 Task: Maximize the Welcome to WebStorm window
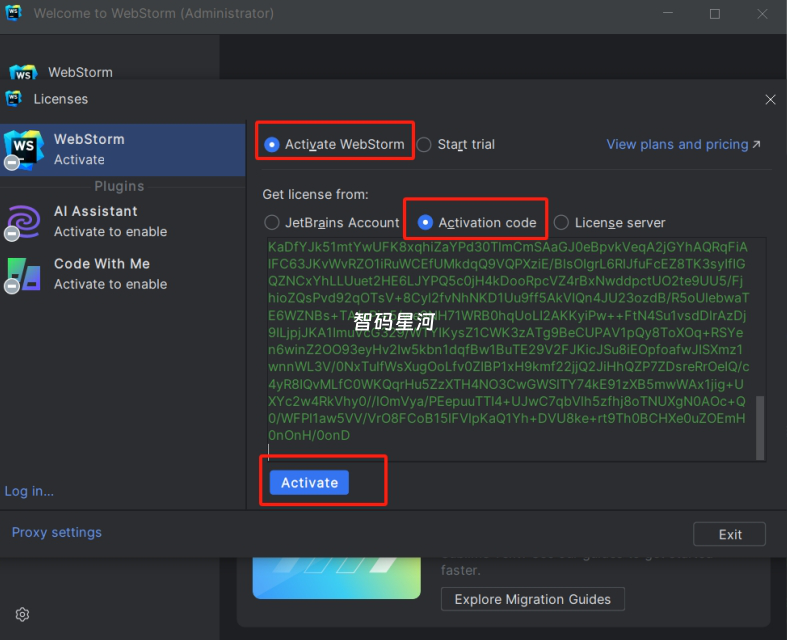tap(715, 14)
